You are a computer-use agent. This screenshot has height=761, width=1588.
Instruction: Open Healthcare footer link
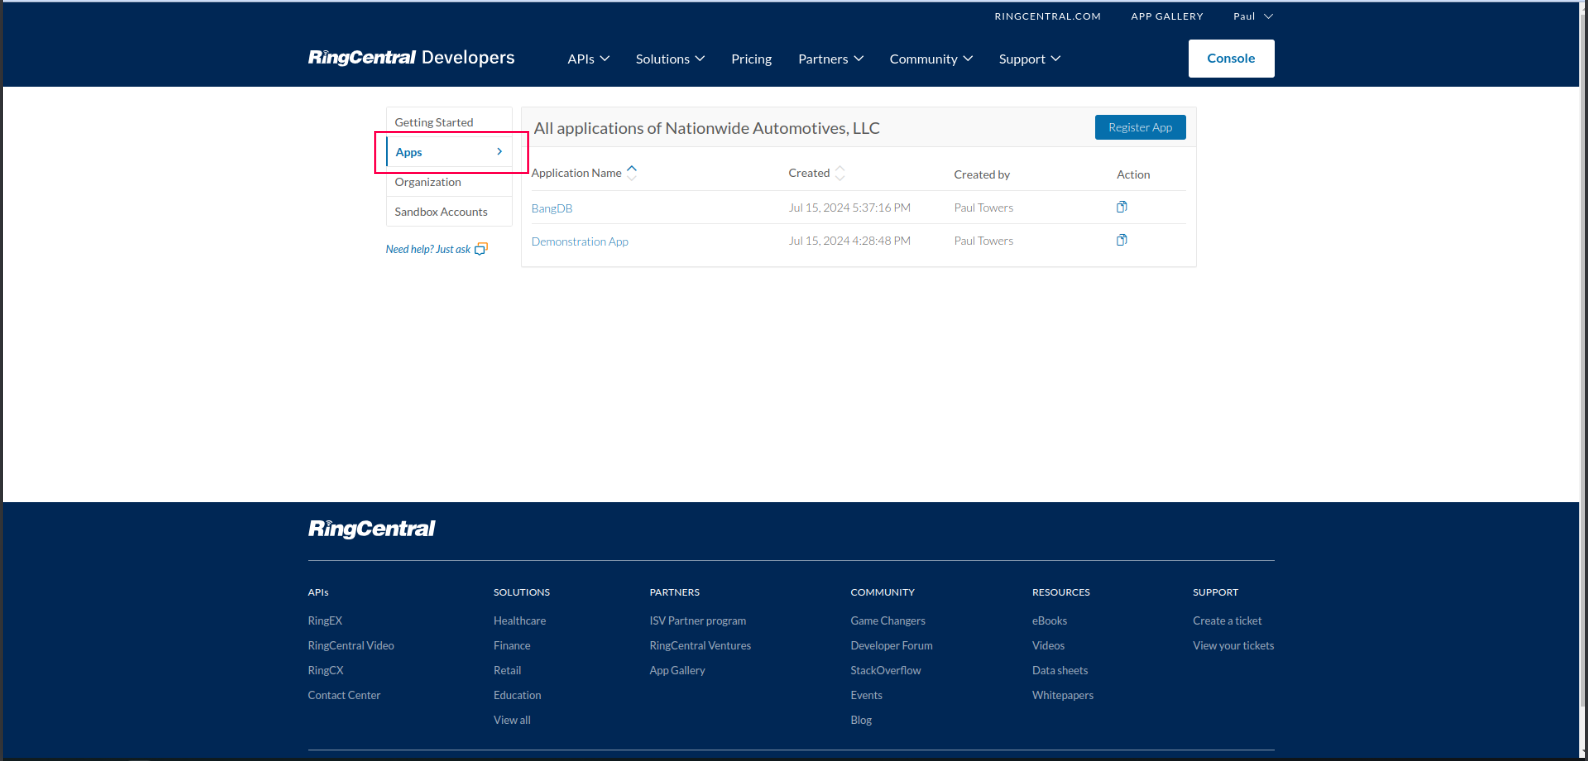[519, 621]
